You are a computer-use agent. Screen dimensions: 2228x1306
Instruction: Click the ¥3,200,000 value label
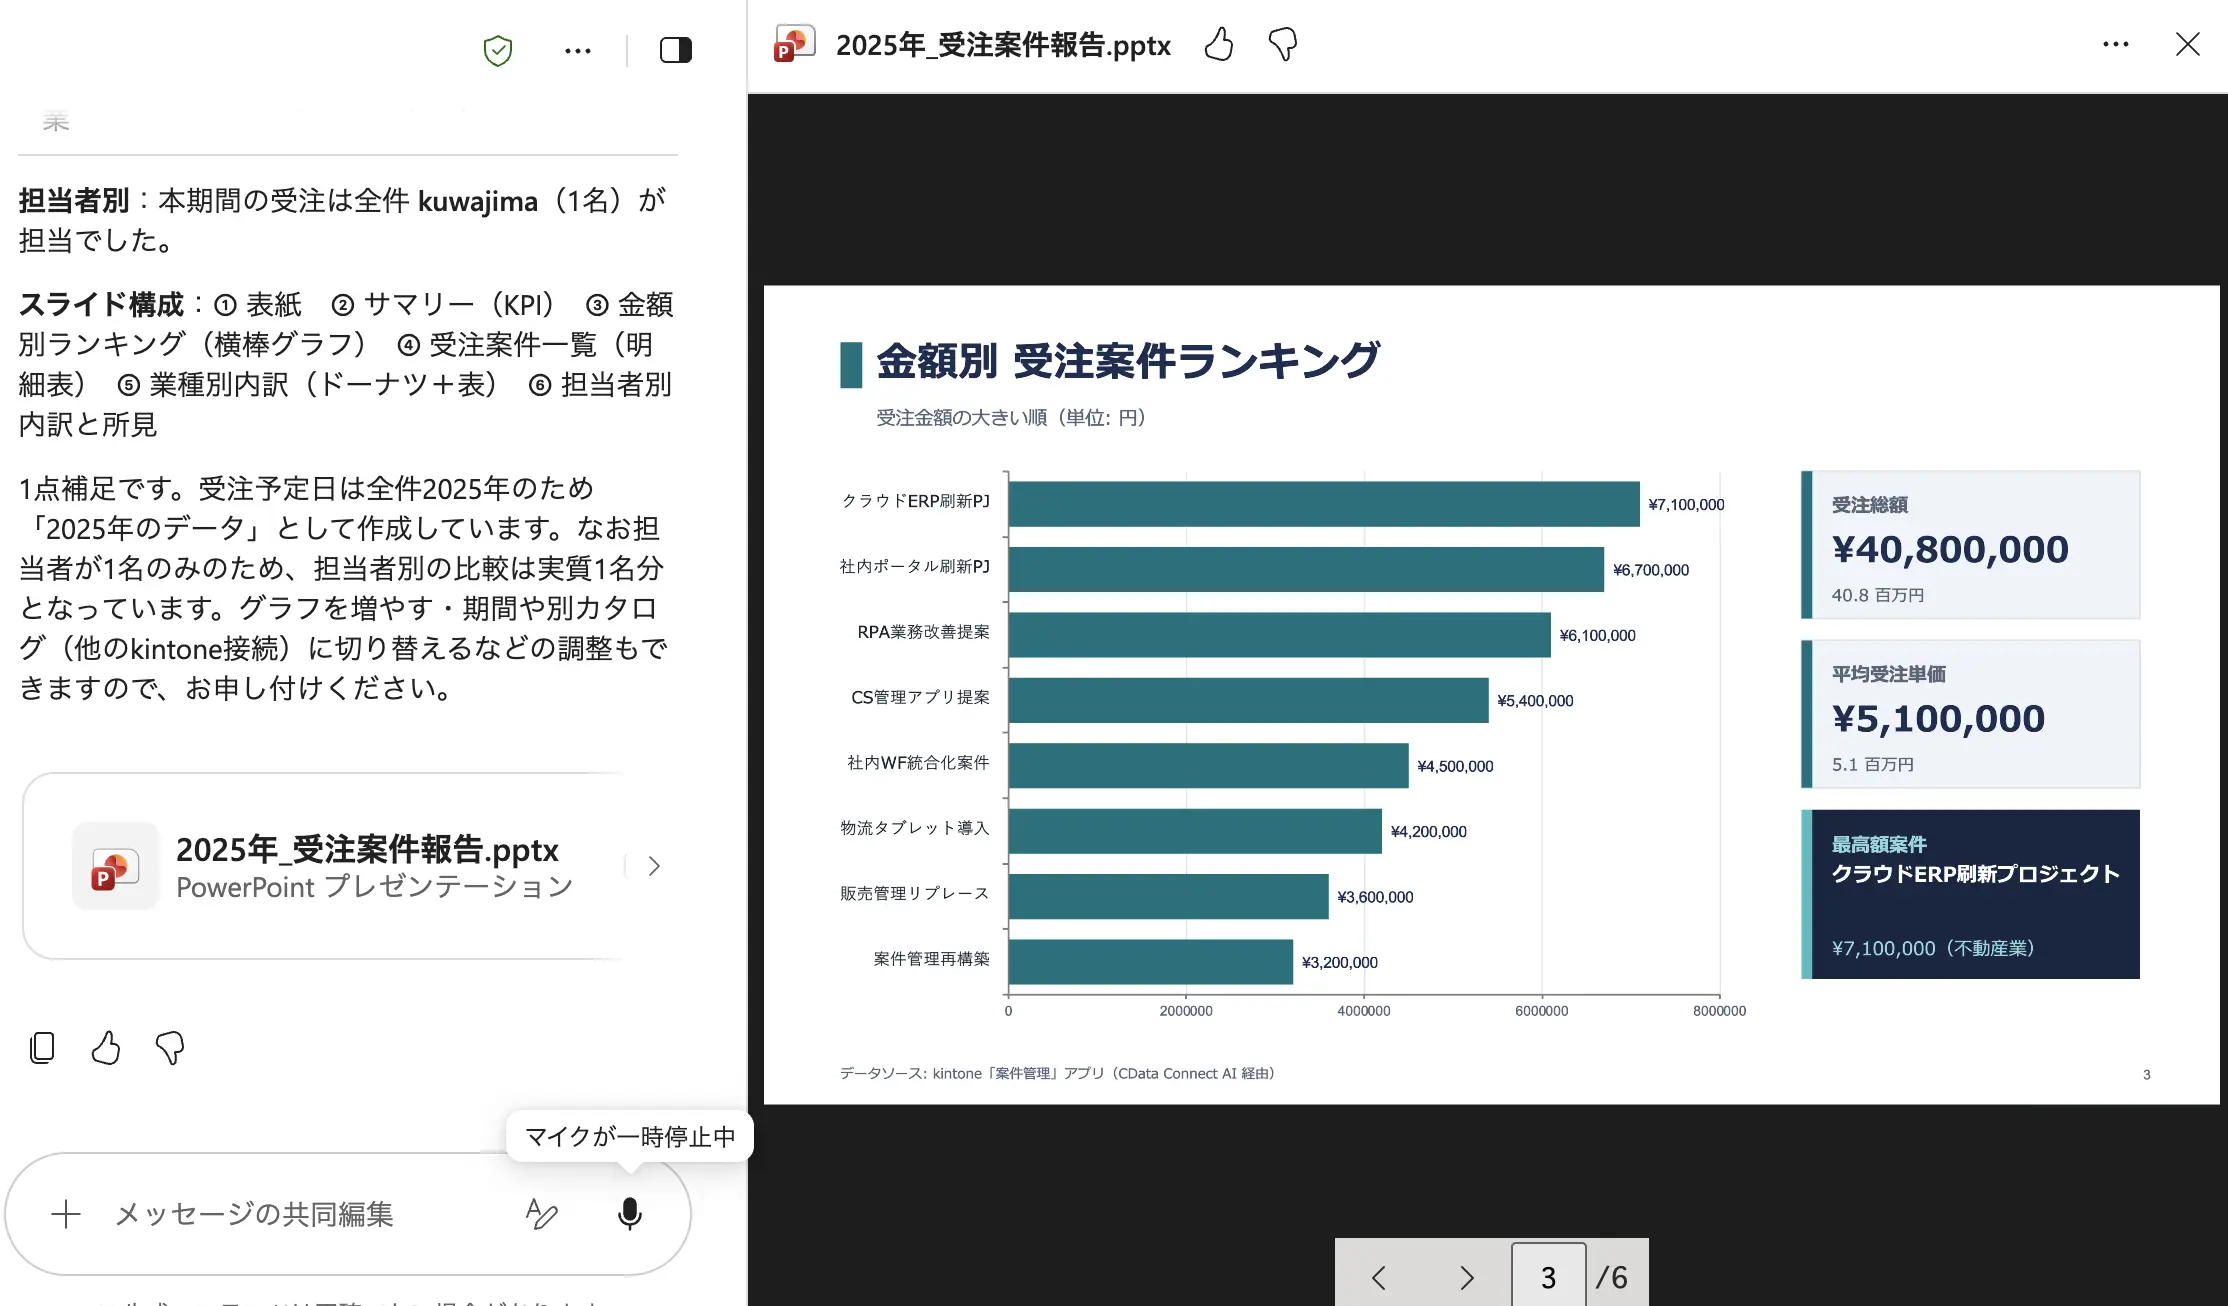pyautogui.click(x=1339, y=962)
